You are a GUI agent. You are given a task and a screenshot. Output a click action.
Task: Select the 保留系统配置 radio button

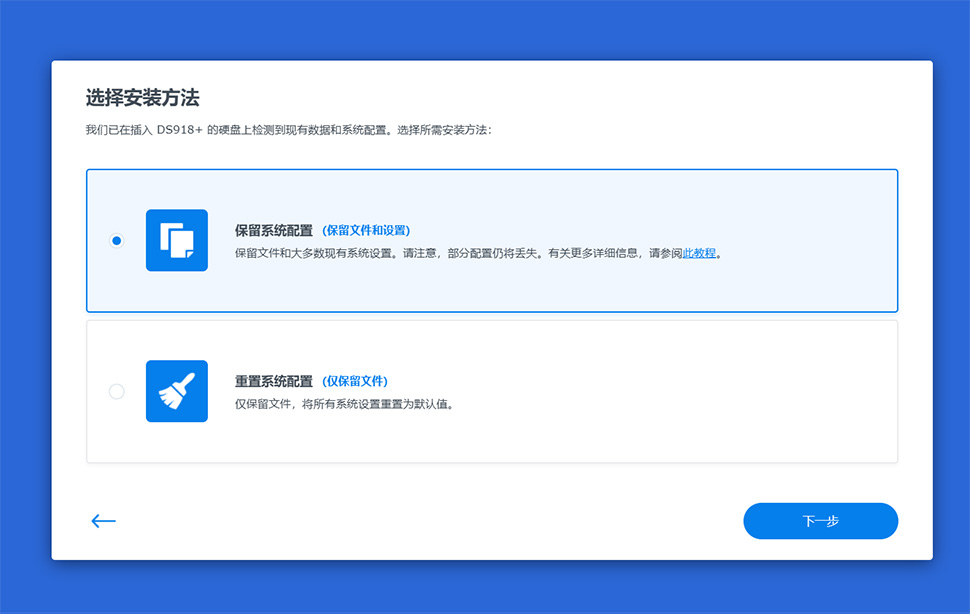[x=117, y=241]
